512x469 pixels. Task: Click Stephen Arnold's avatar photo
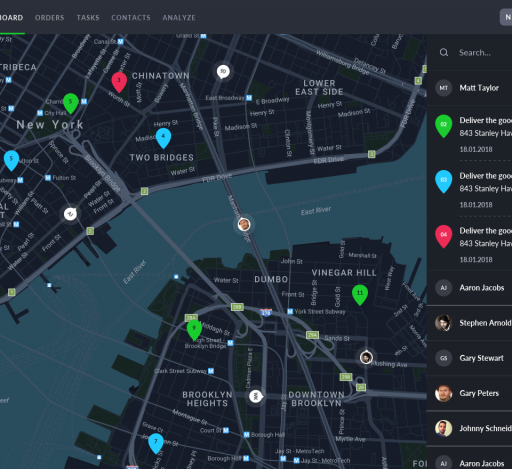443,323
